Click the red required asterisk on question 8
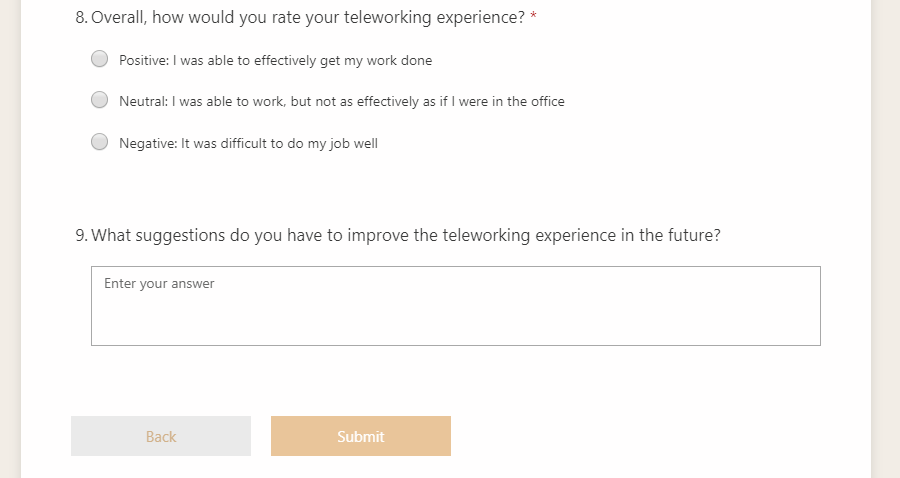The image size is (900, 478). [534, 18]
